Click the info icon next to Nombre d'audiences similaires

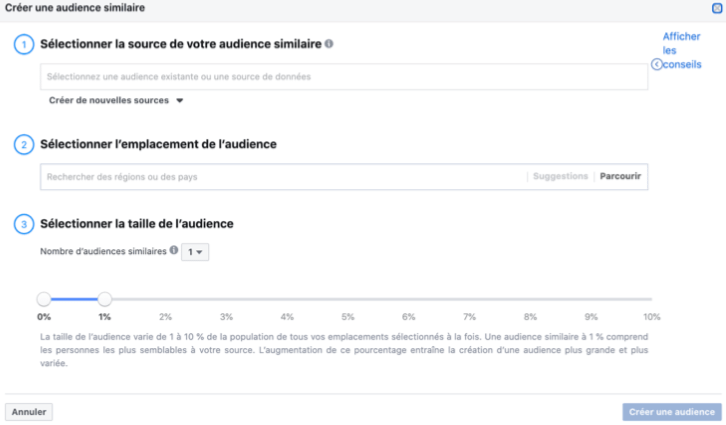(x=174, y=250)
